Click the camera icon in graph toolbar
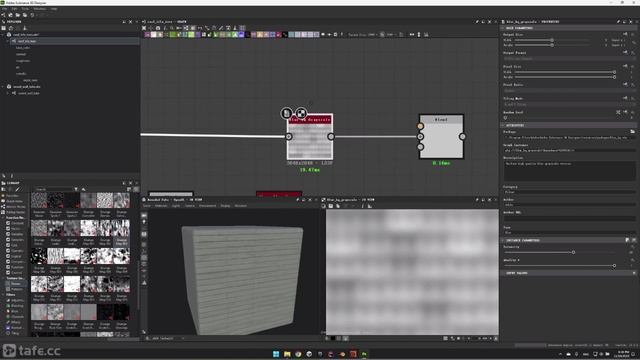Image resolution: width=640 pixels, height=360 pixels. pos(158,28)
